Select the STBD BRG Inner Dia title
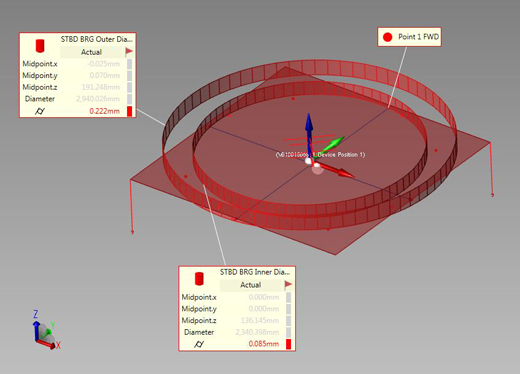The image size is (520, 374). [255, 272]
